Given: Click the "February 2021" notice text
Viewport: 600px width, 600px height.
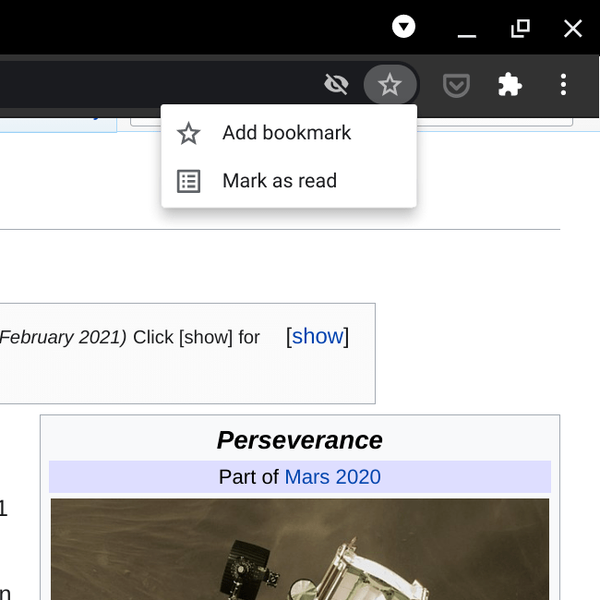Looking at the screenshot, I should pos(64,337).
